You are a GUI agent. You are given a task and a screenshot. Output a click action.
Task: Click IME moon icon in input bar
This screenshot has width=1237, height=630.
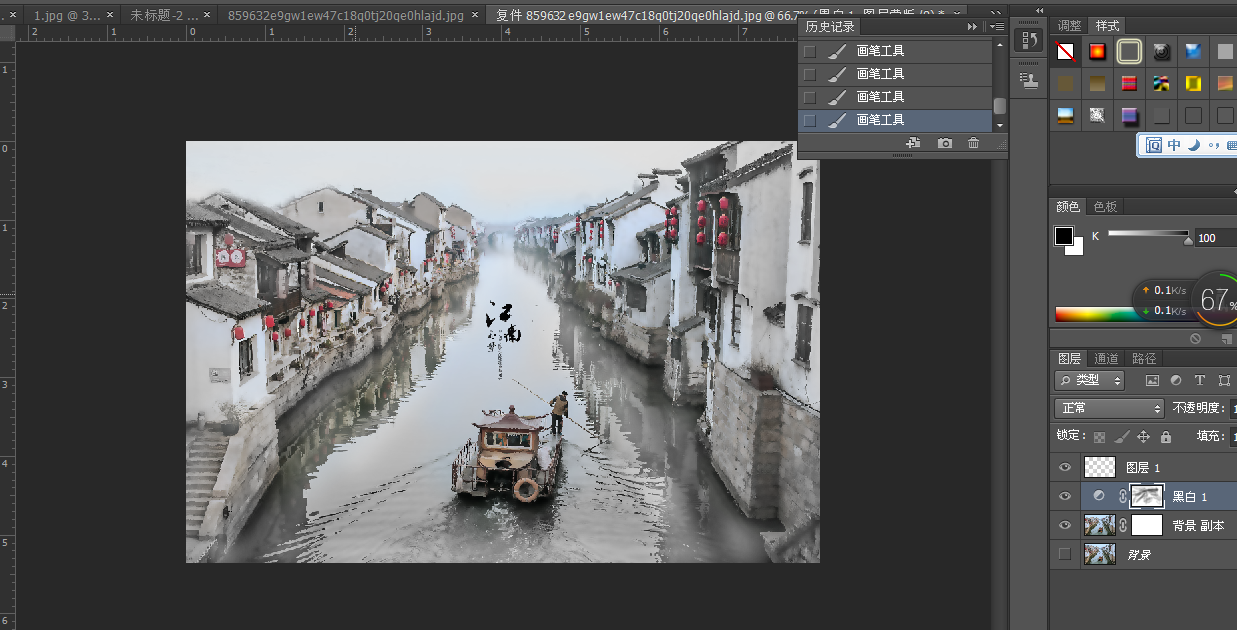(1193, 146)
